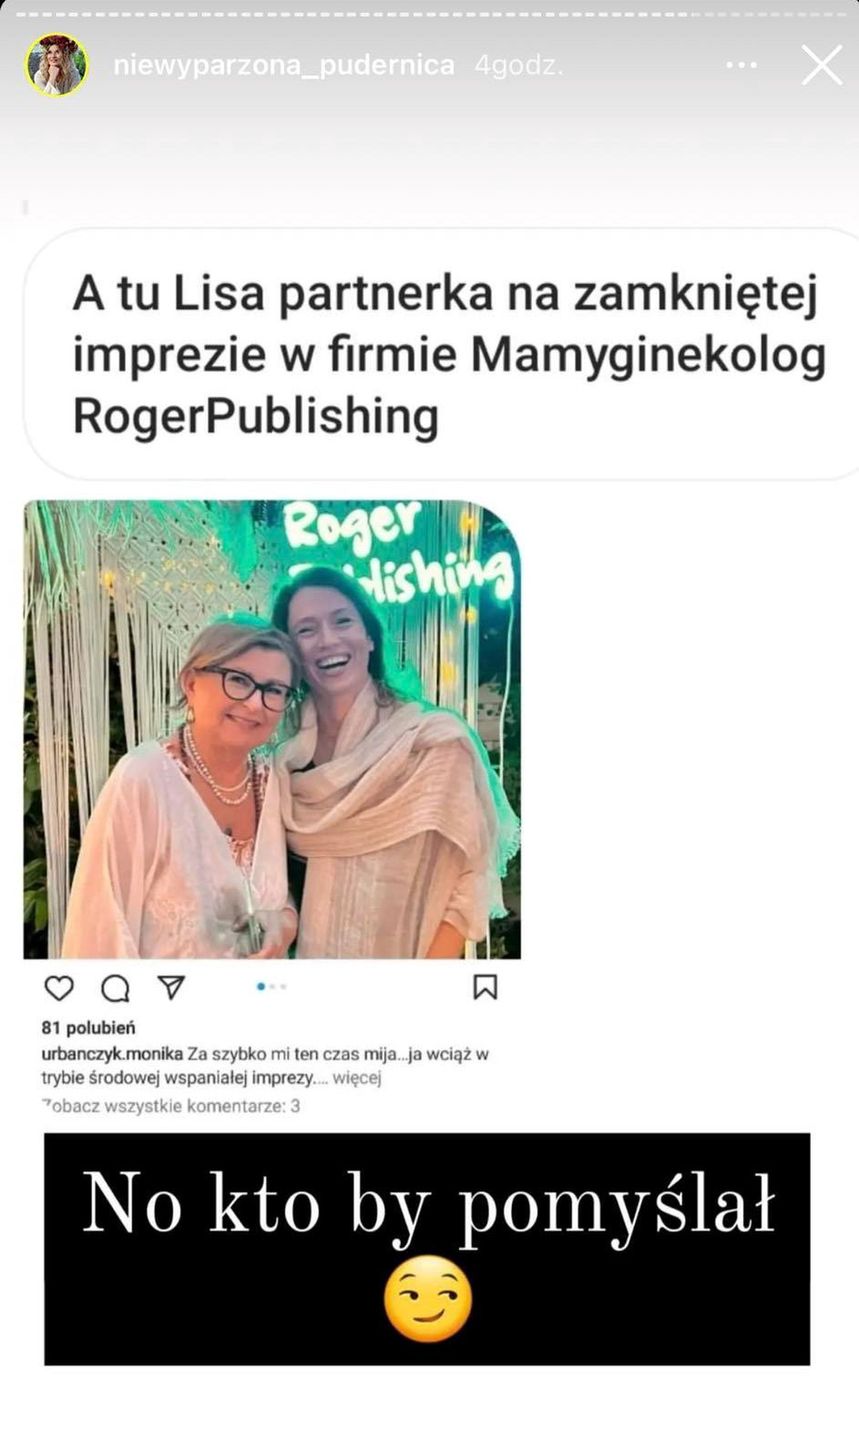Image resolution: width=859 pixels, height=1439 pixels.
Task: Open niewyparzona_pudernica profile picture
Action: pyautogui.click(x=57, y=66)
